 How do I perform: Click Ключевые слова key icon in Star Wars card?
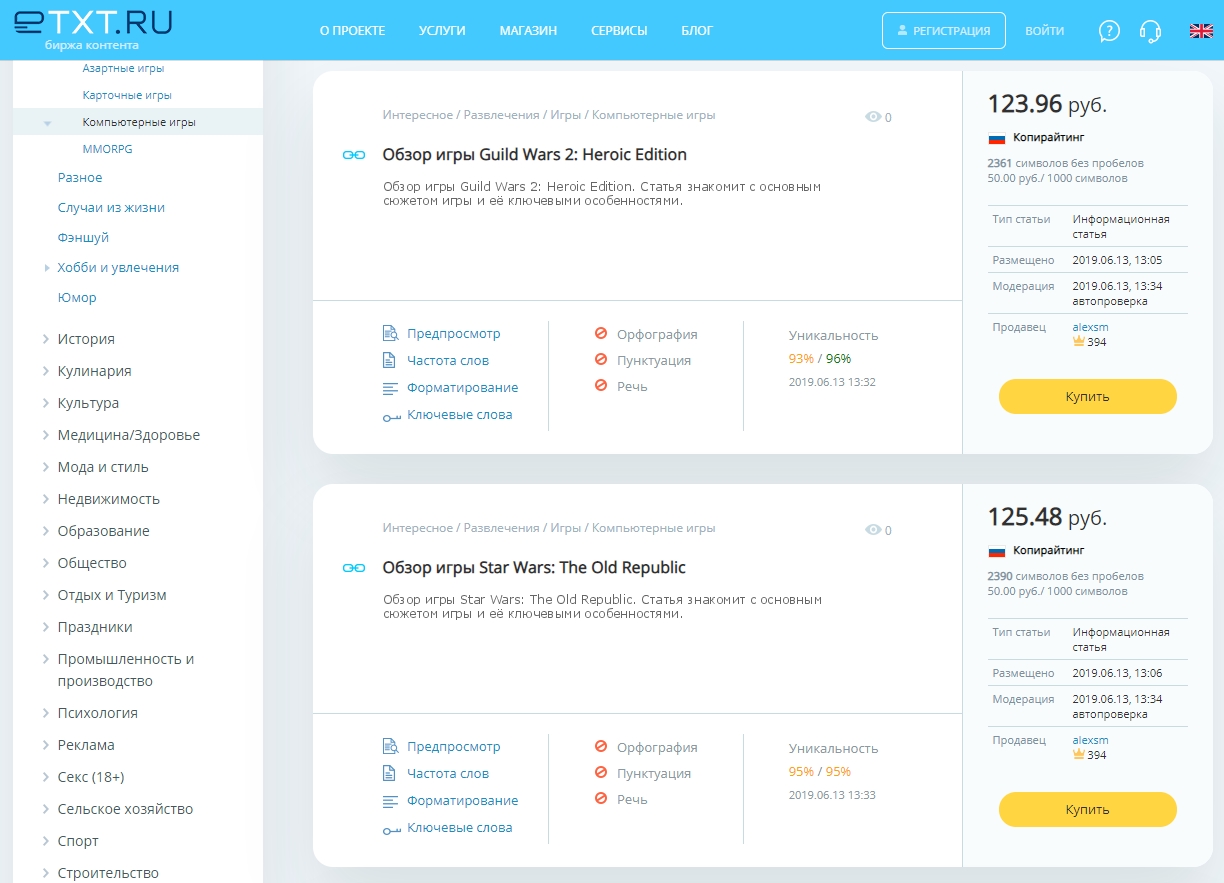(x=391, y=829)
